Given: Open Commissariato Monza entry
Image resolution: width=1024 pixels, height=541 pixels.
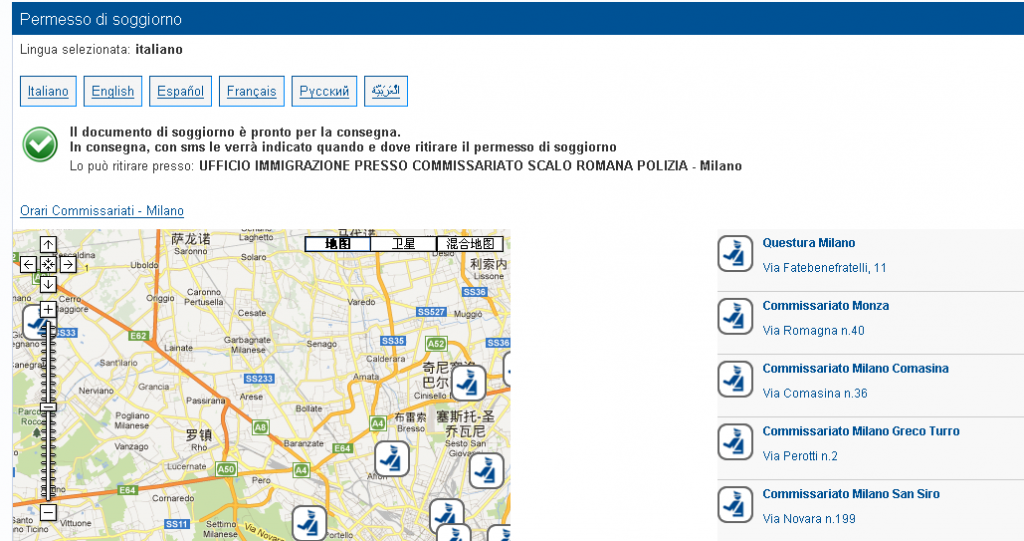Looking at the screenshot, I should coord(825,306).
